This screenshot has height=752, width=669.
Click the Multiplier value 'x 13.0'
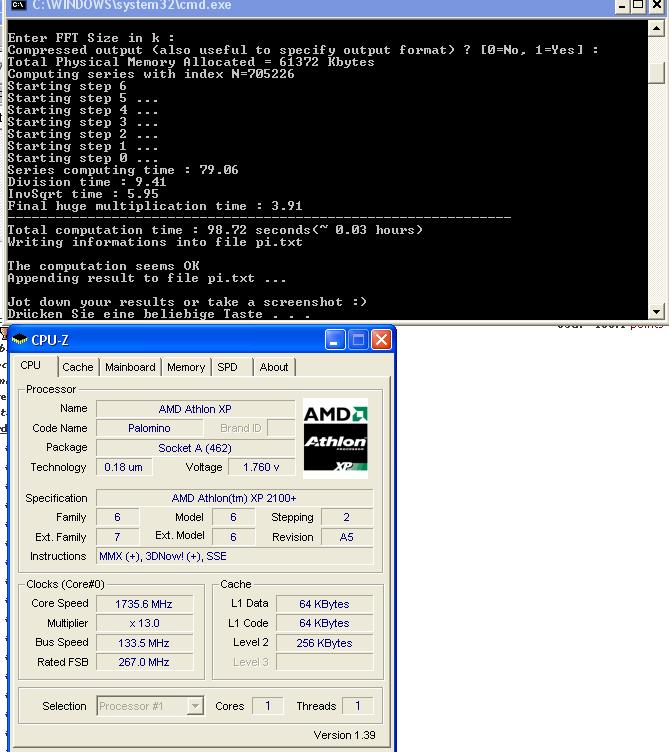(x=144, y=623)
